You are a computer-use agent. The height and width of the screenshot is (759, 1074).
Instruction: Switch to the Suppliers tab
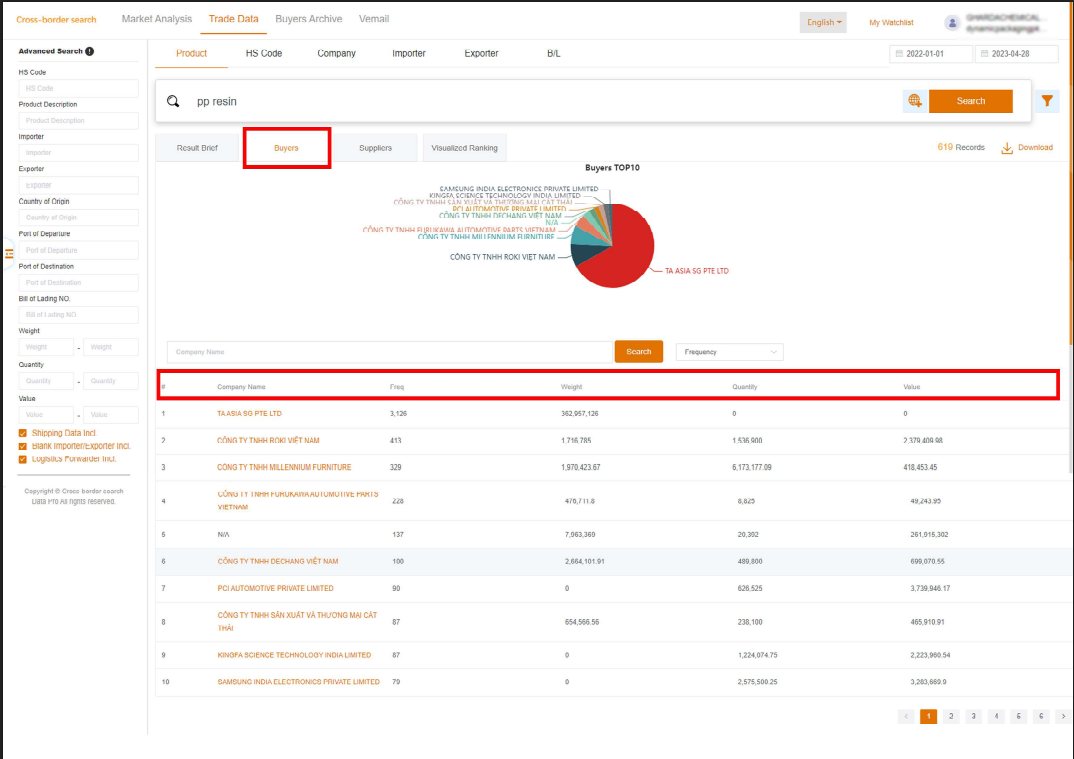(x=375, y=148)
